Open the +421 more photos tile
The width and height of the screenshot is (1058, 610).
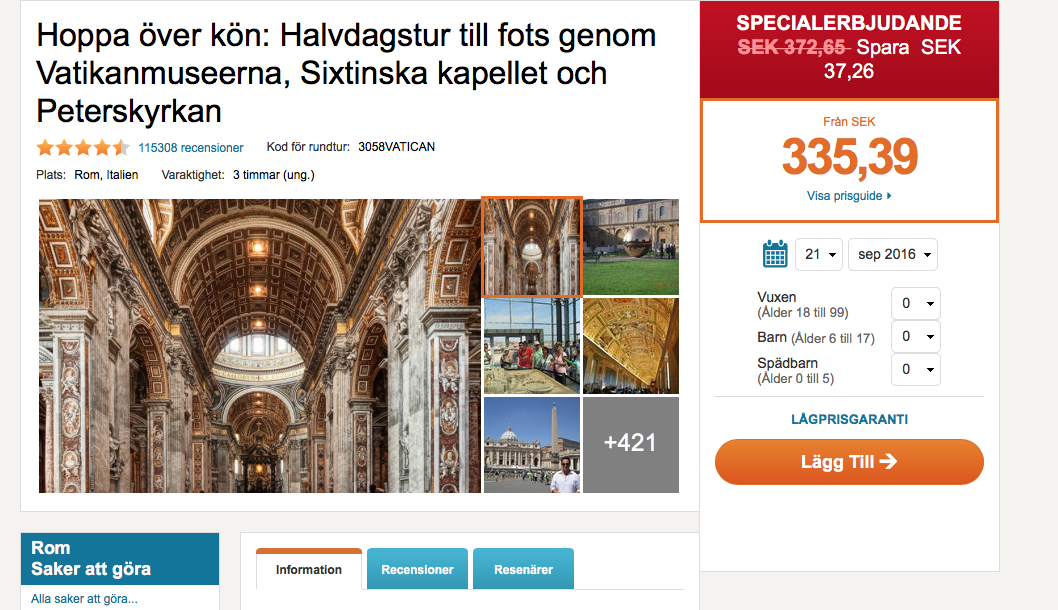click(631, 445)
